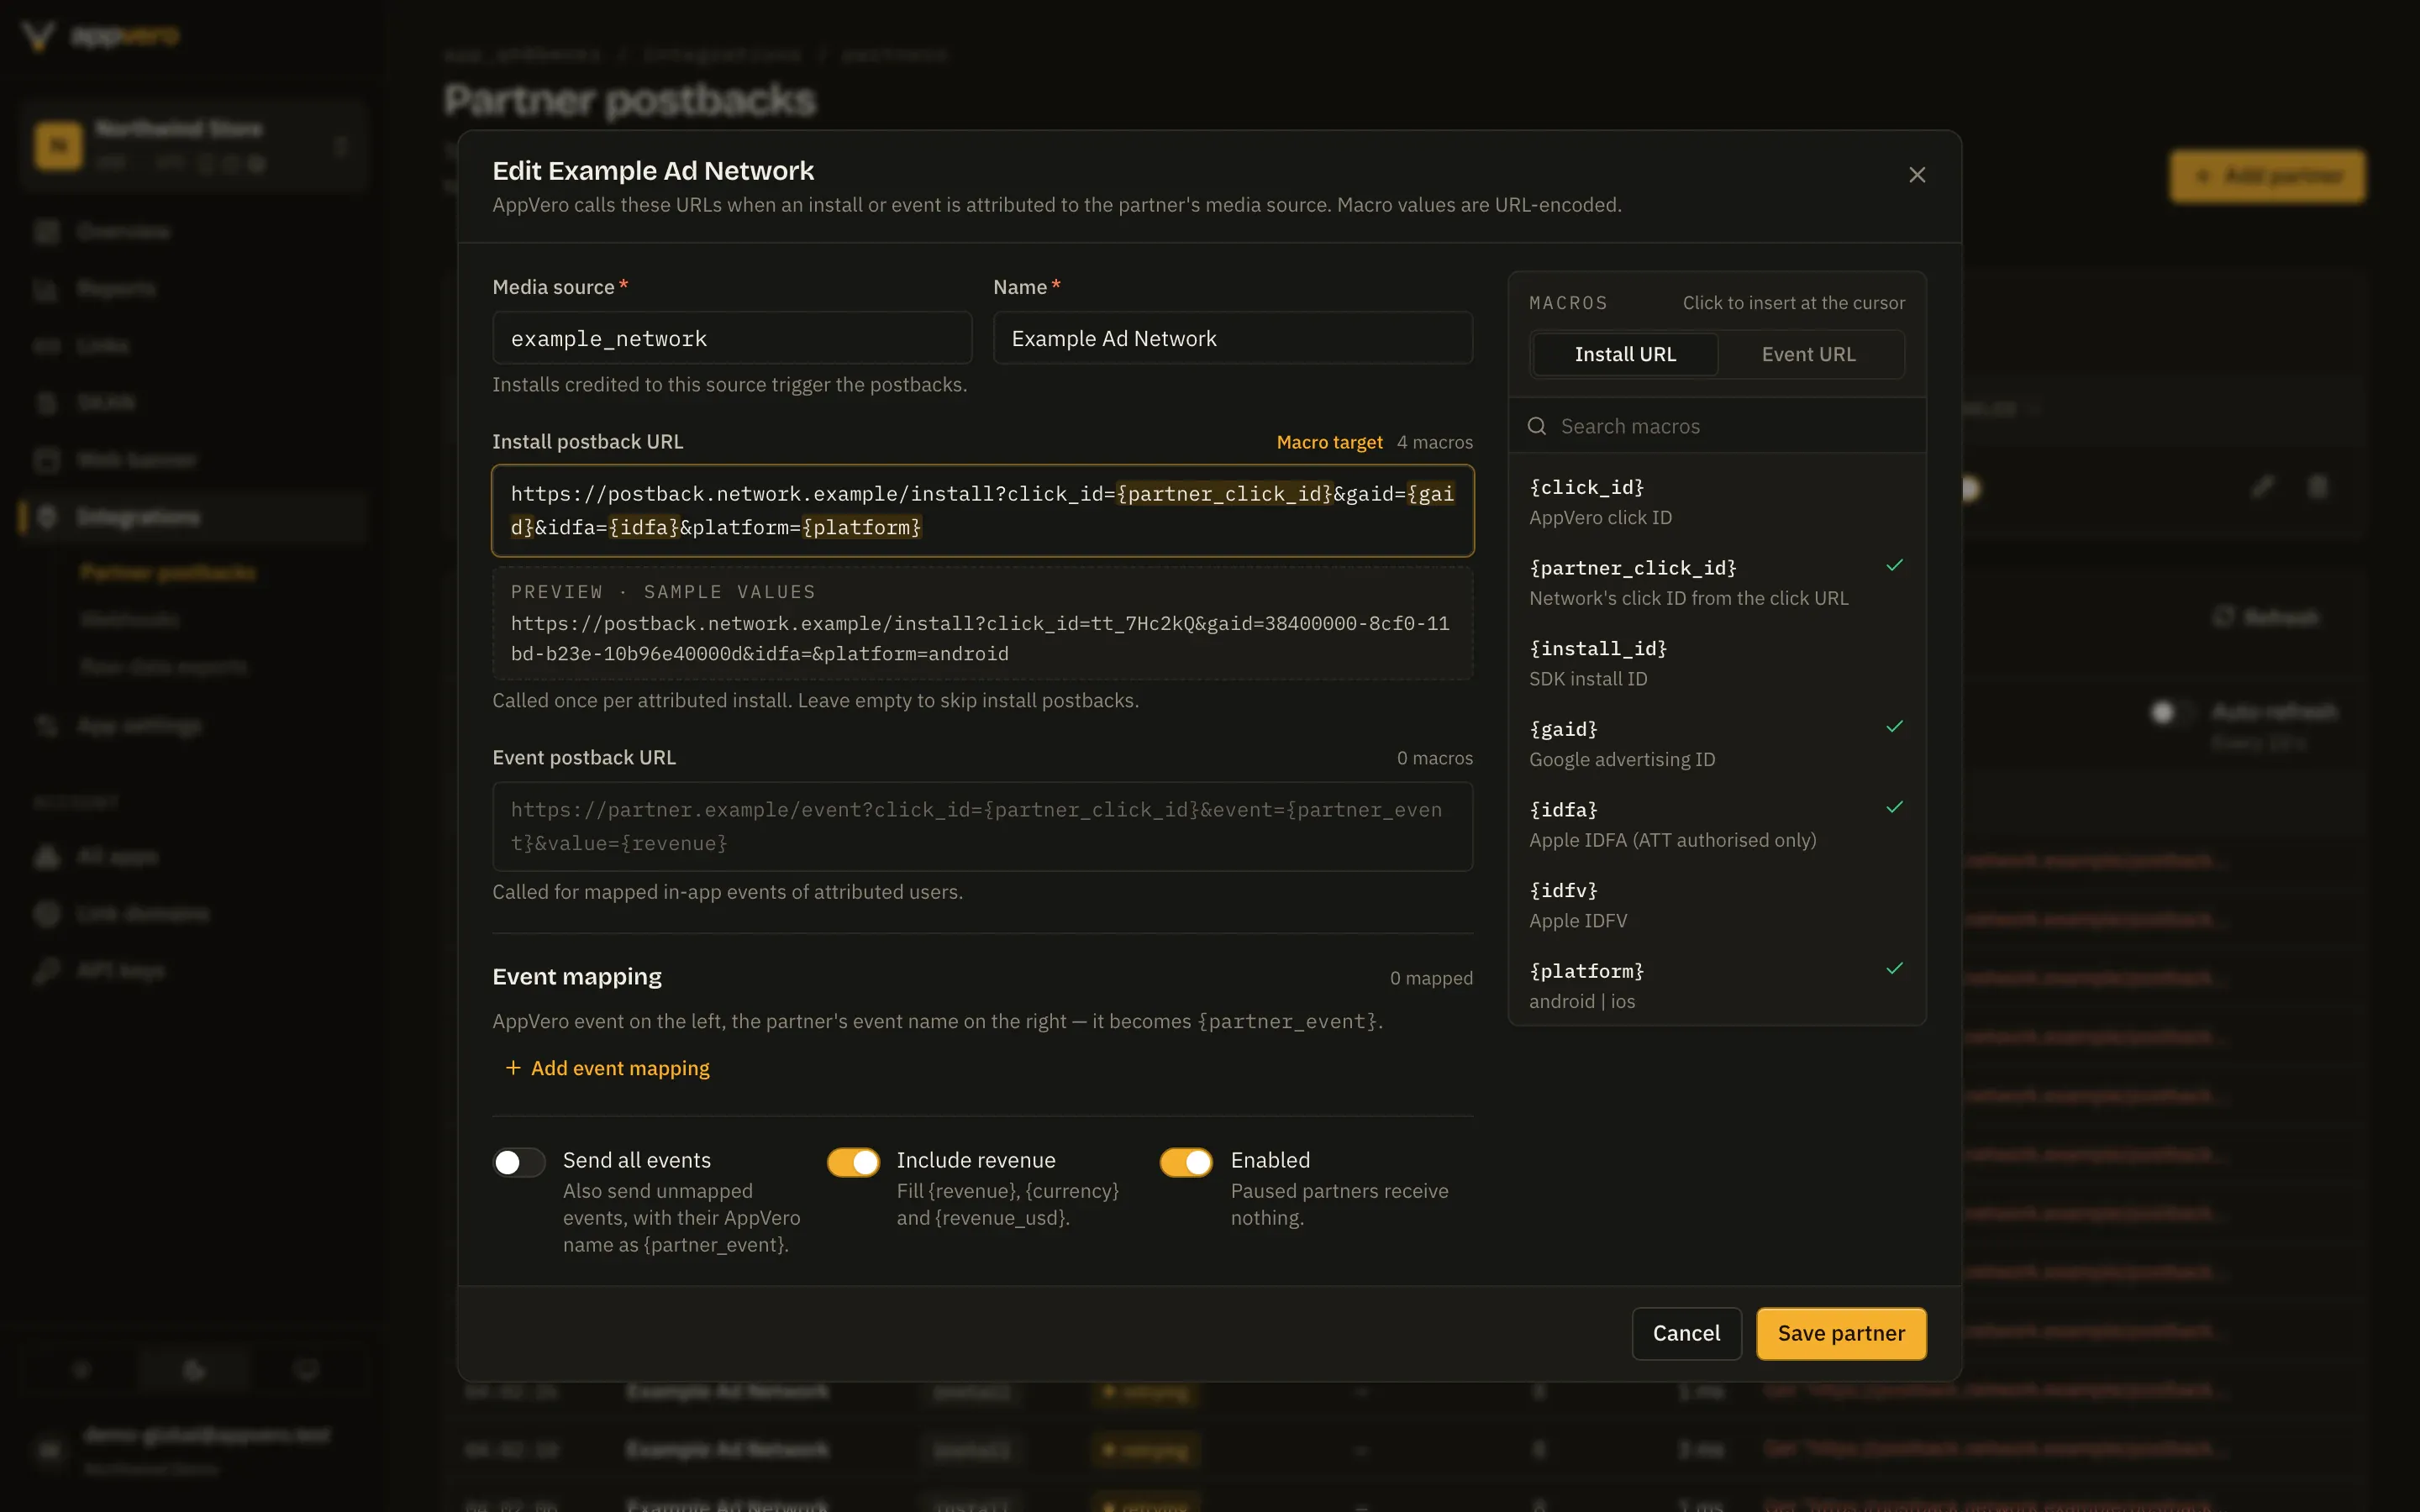Insert the {idfv} macro
The image size is (2420, 1512).
[x=1717, y=905]
